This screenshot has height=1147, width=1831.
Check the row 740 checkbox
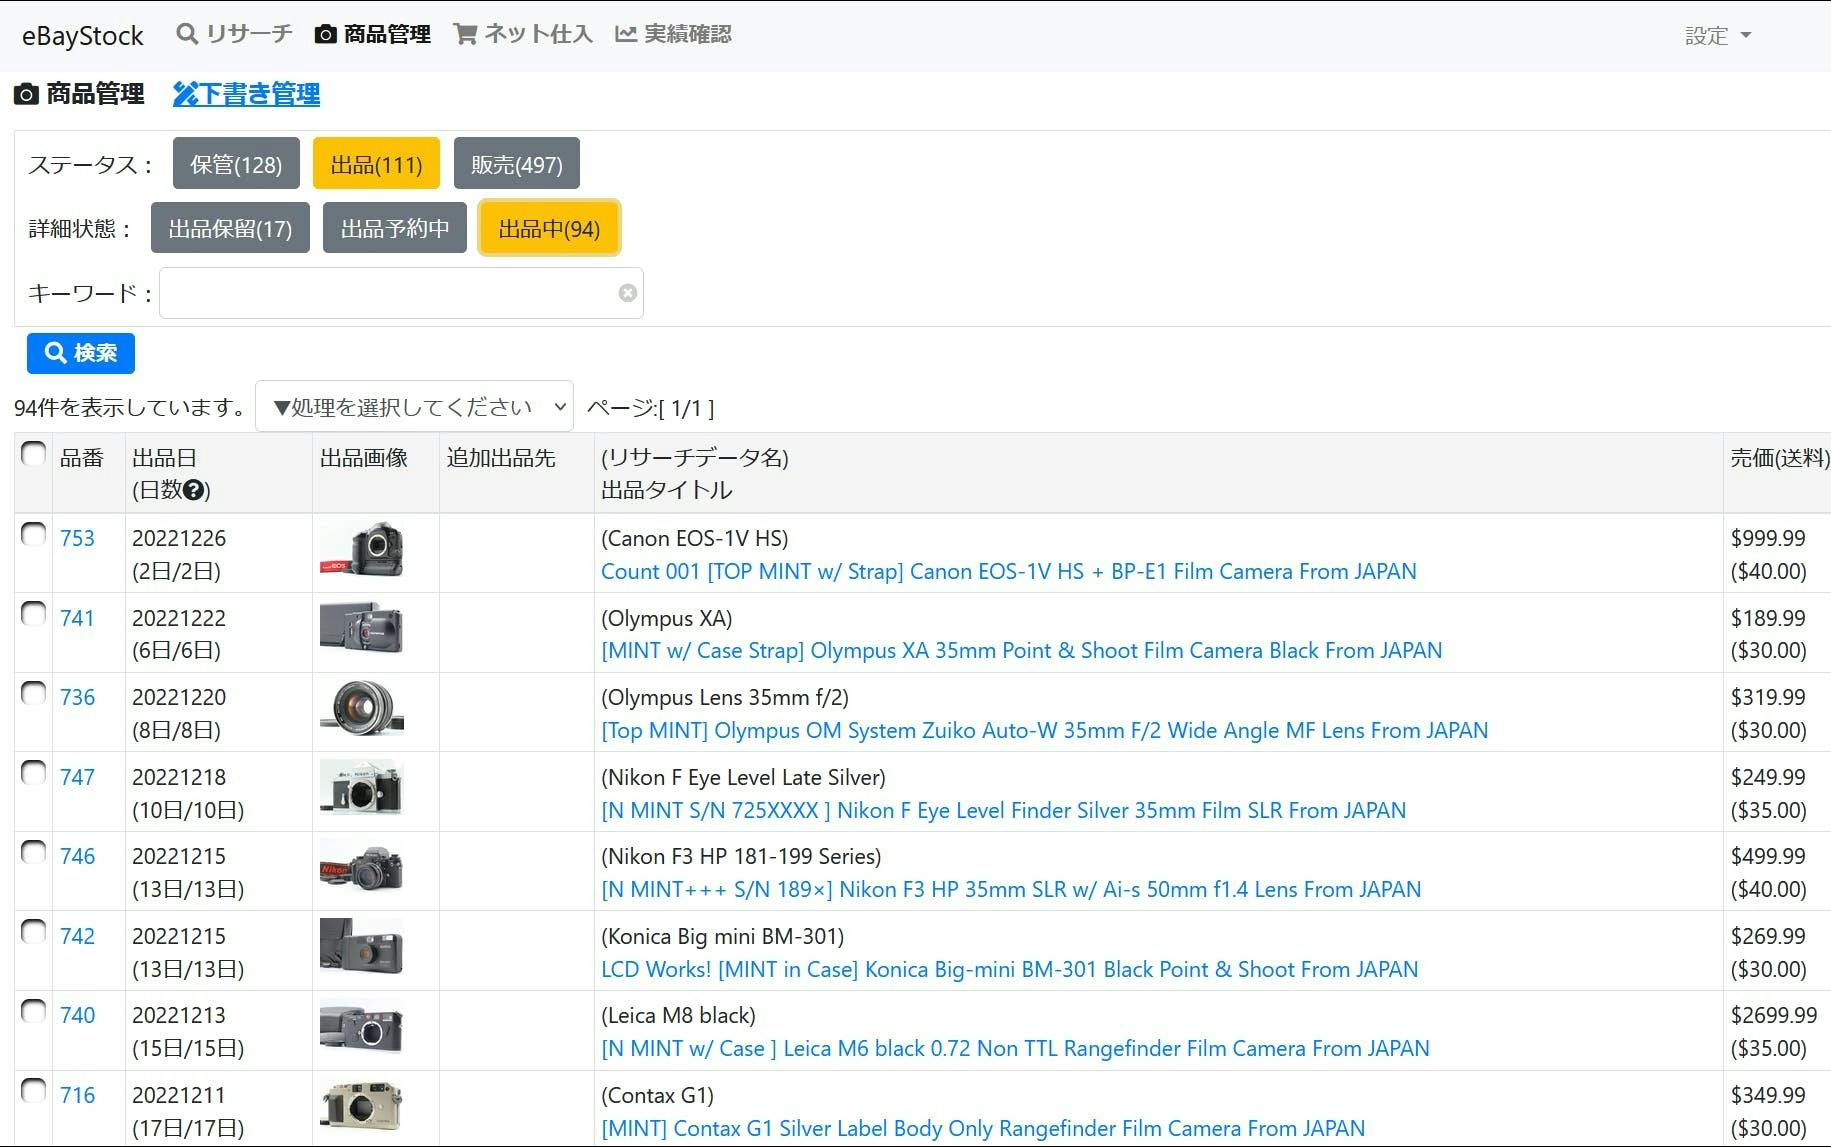pyautogui.click(x=33, y=1011)
